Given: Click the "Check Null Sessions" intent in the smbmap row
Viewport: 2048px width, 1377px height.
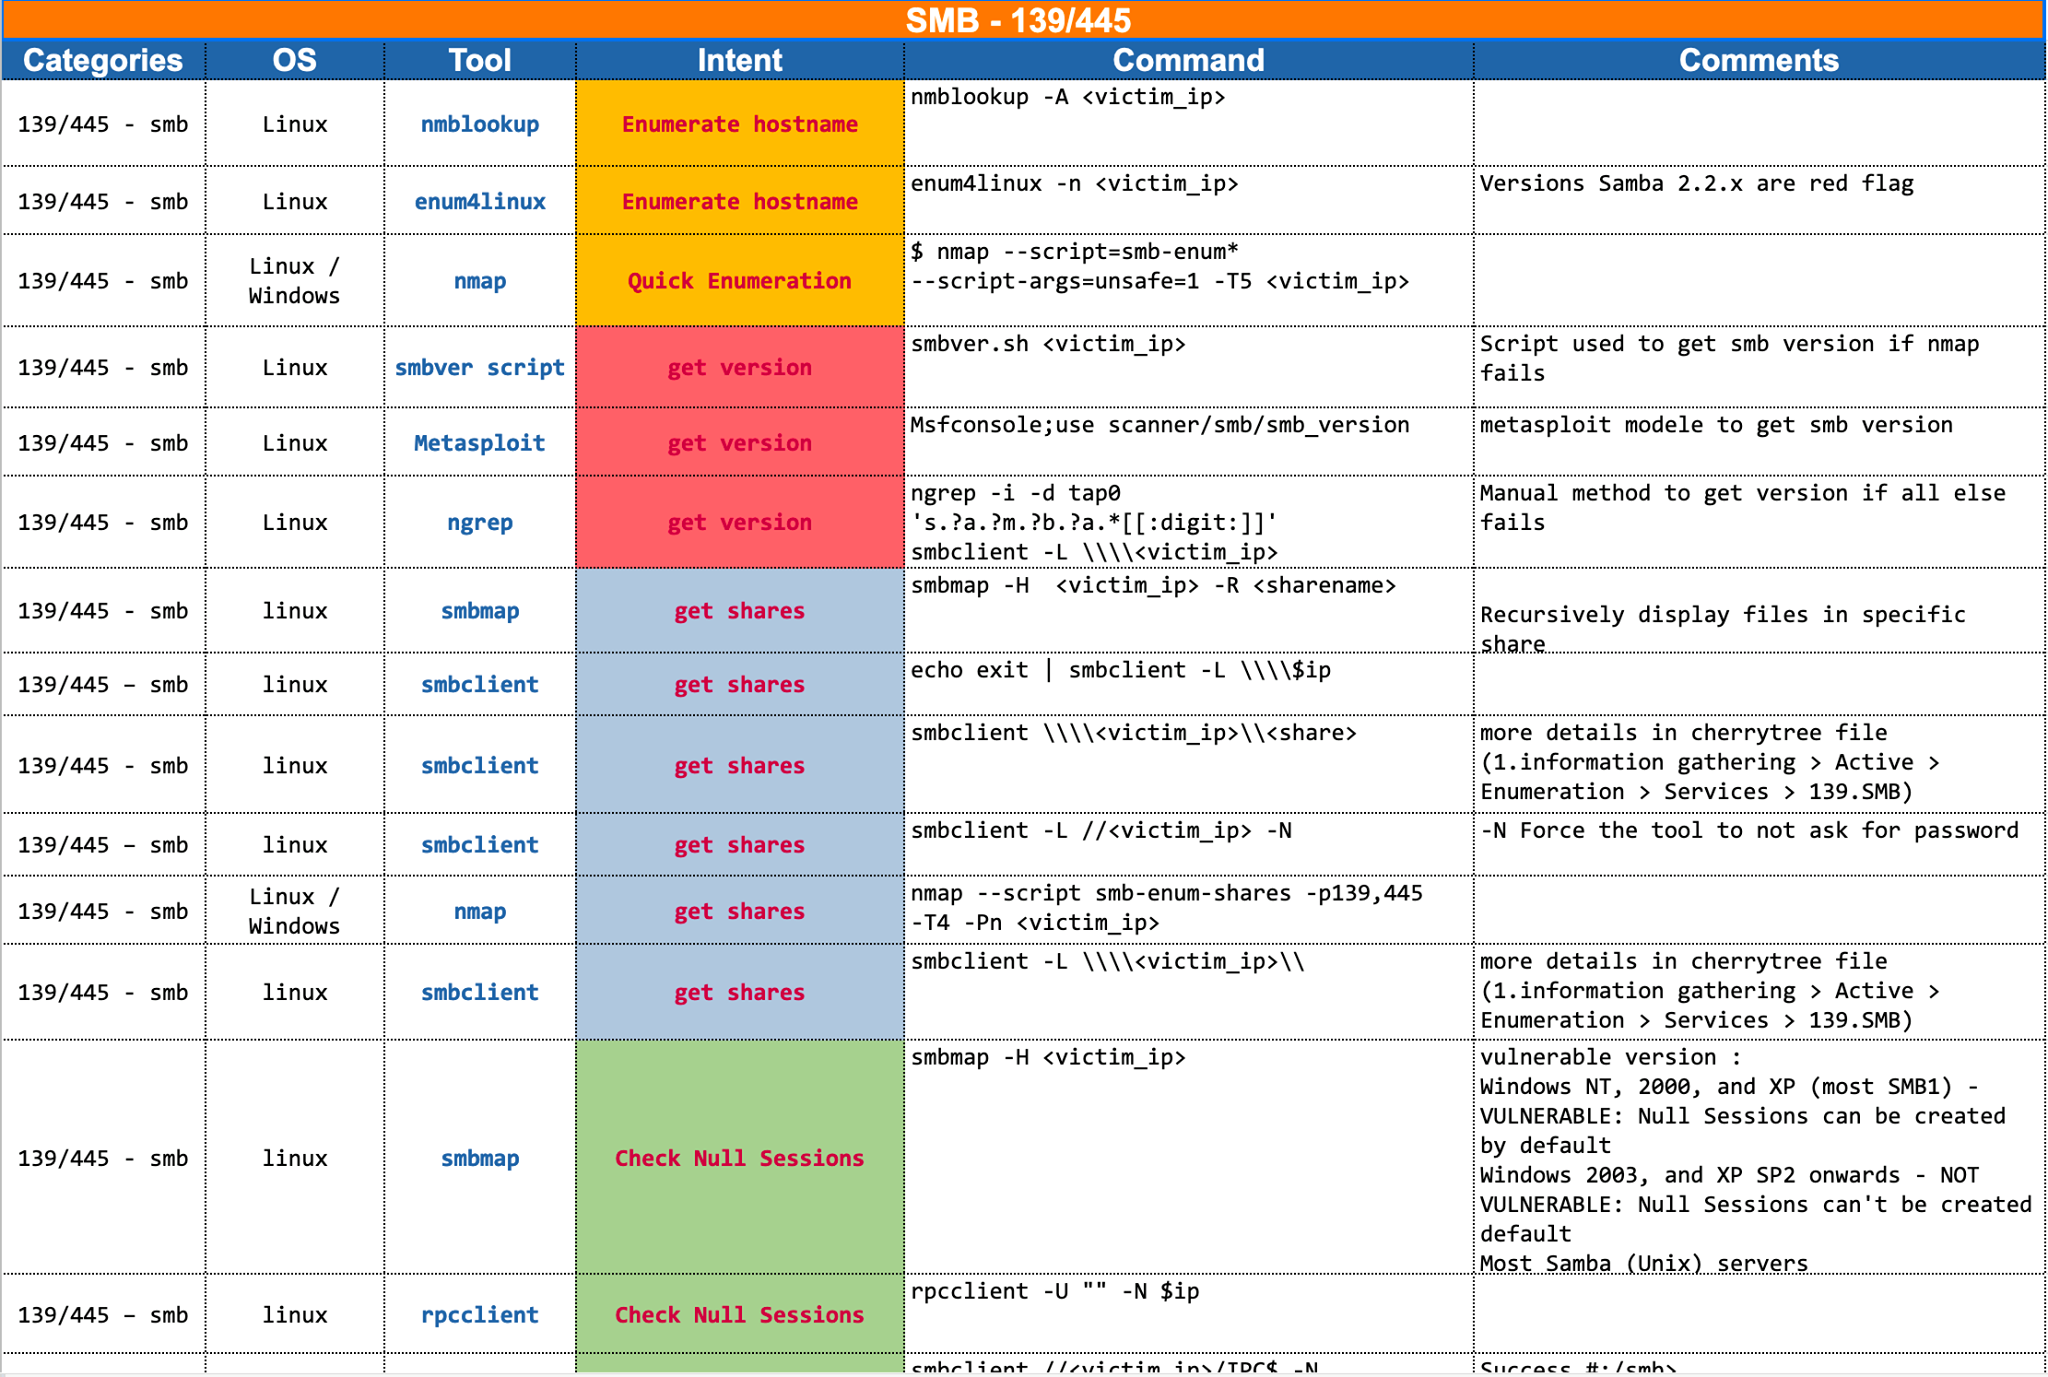Looking at the screenshot, I should 740,1158.
